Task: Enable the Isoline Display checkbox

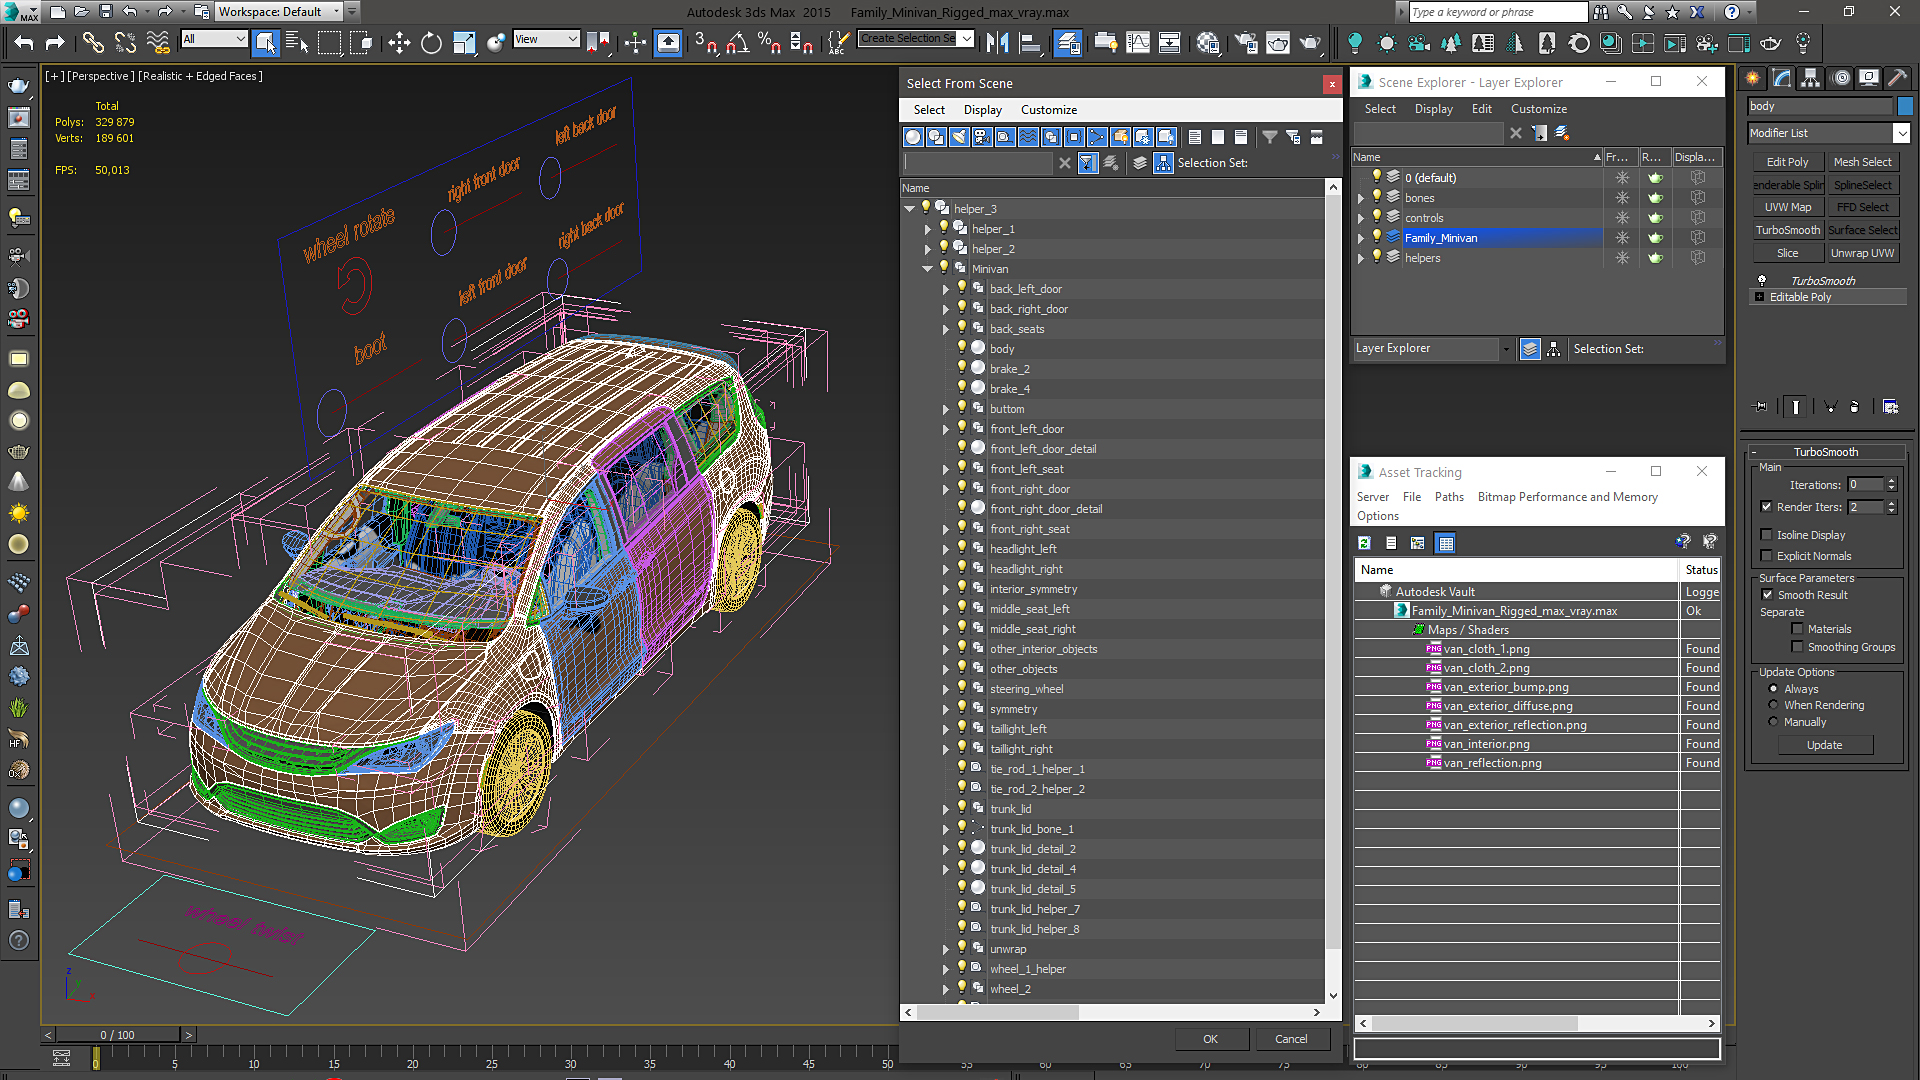Action: (1766, 535)
